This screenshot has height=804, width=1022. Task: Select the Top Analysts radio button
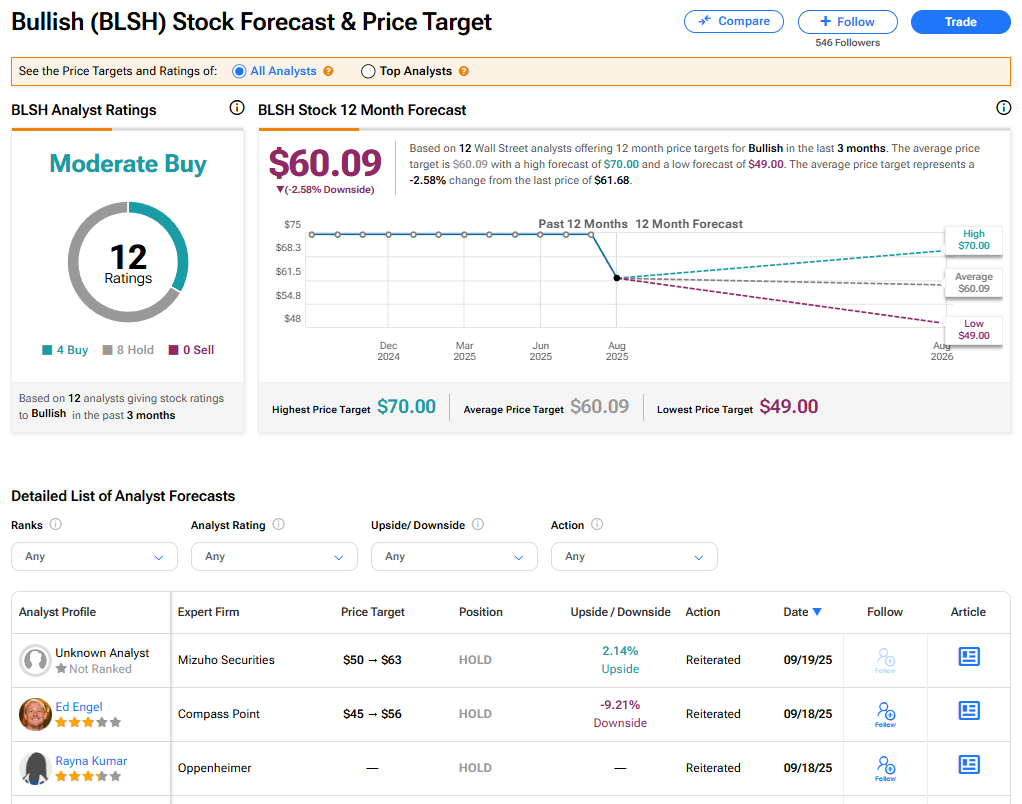click(x=368, y=72)
